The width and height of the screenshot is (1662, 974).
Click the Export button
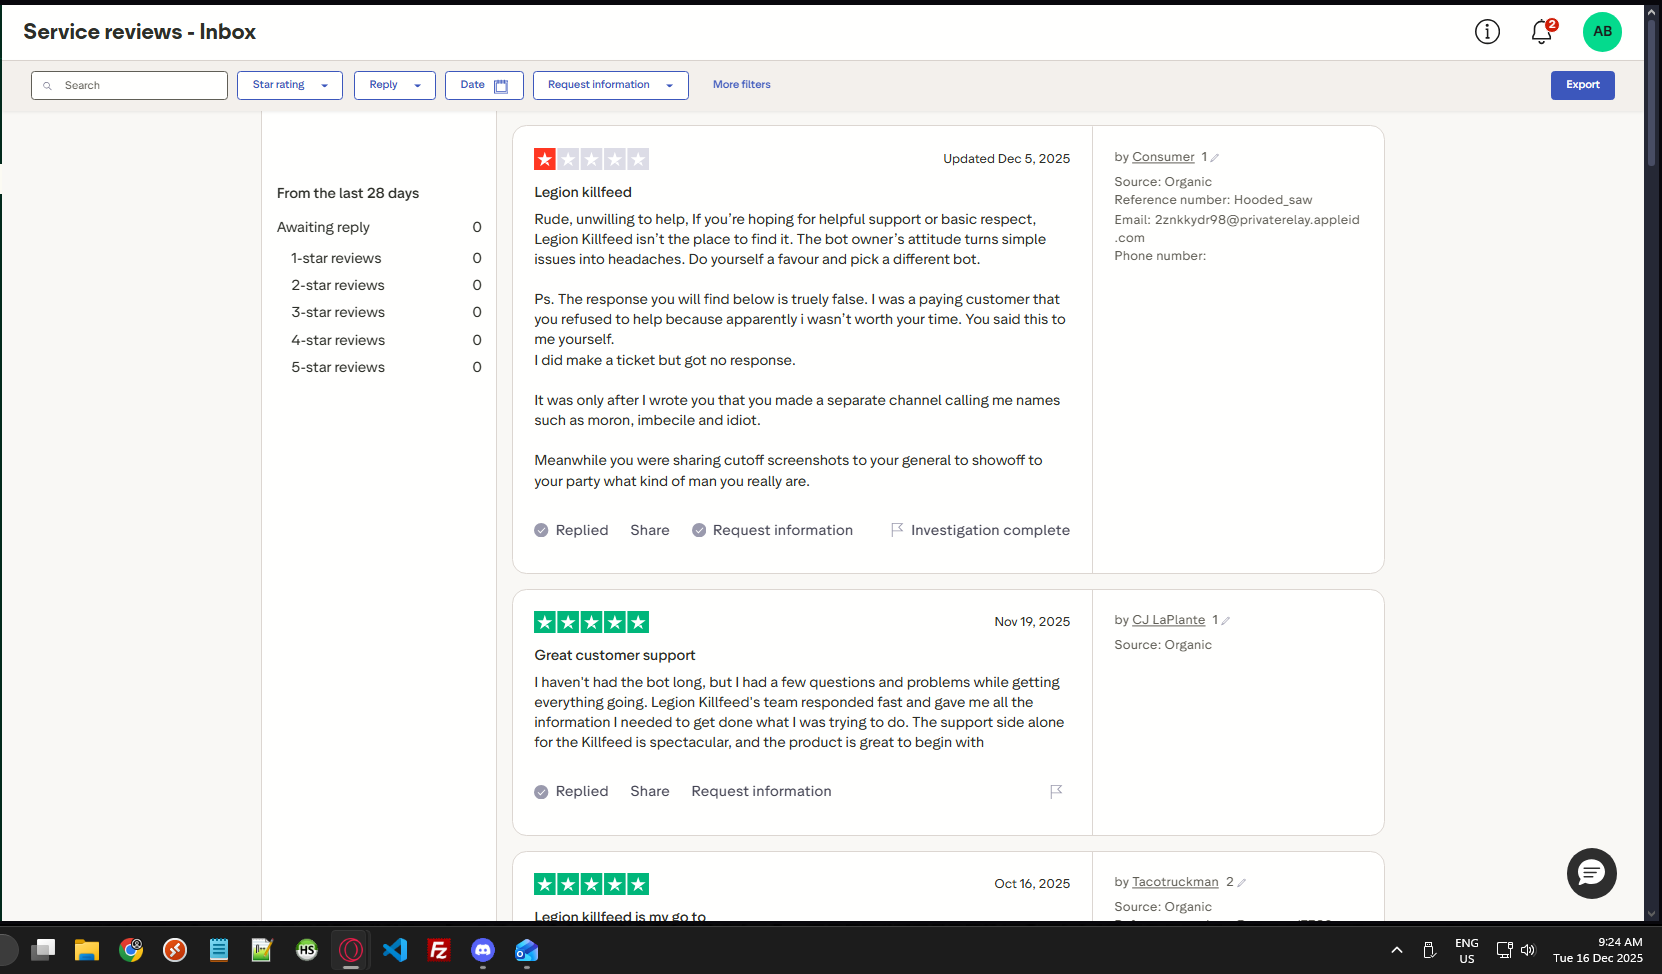point(1583,85)
